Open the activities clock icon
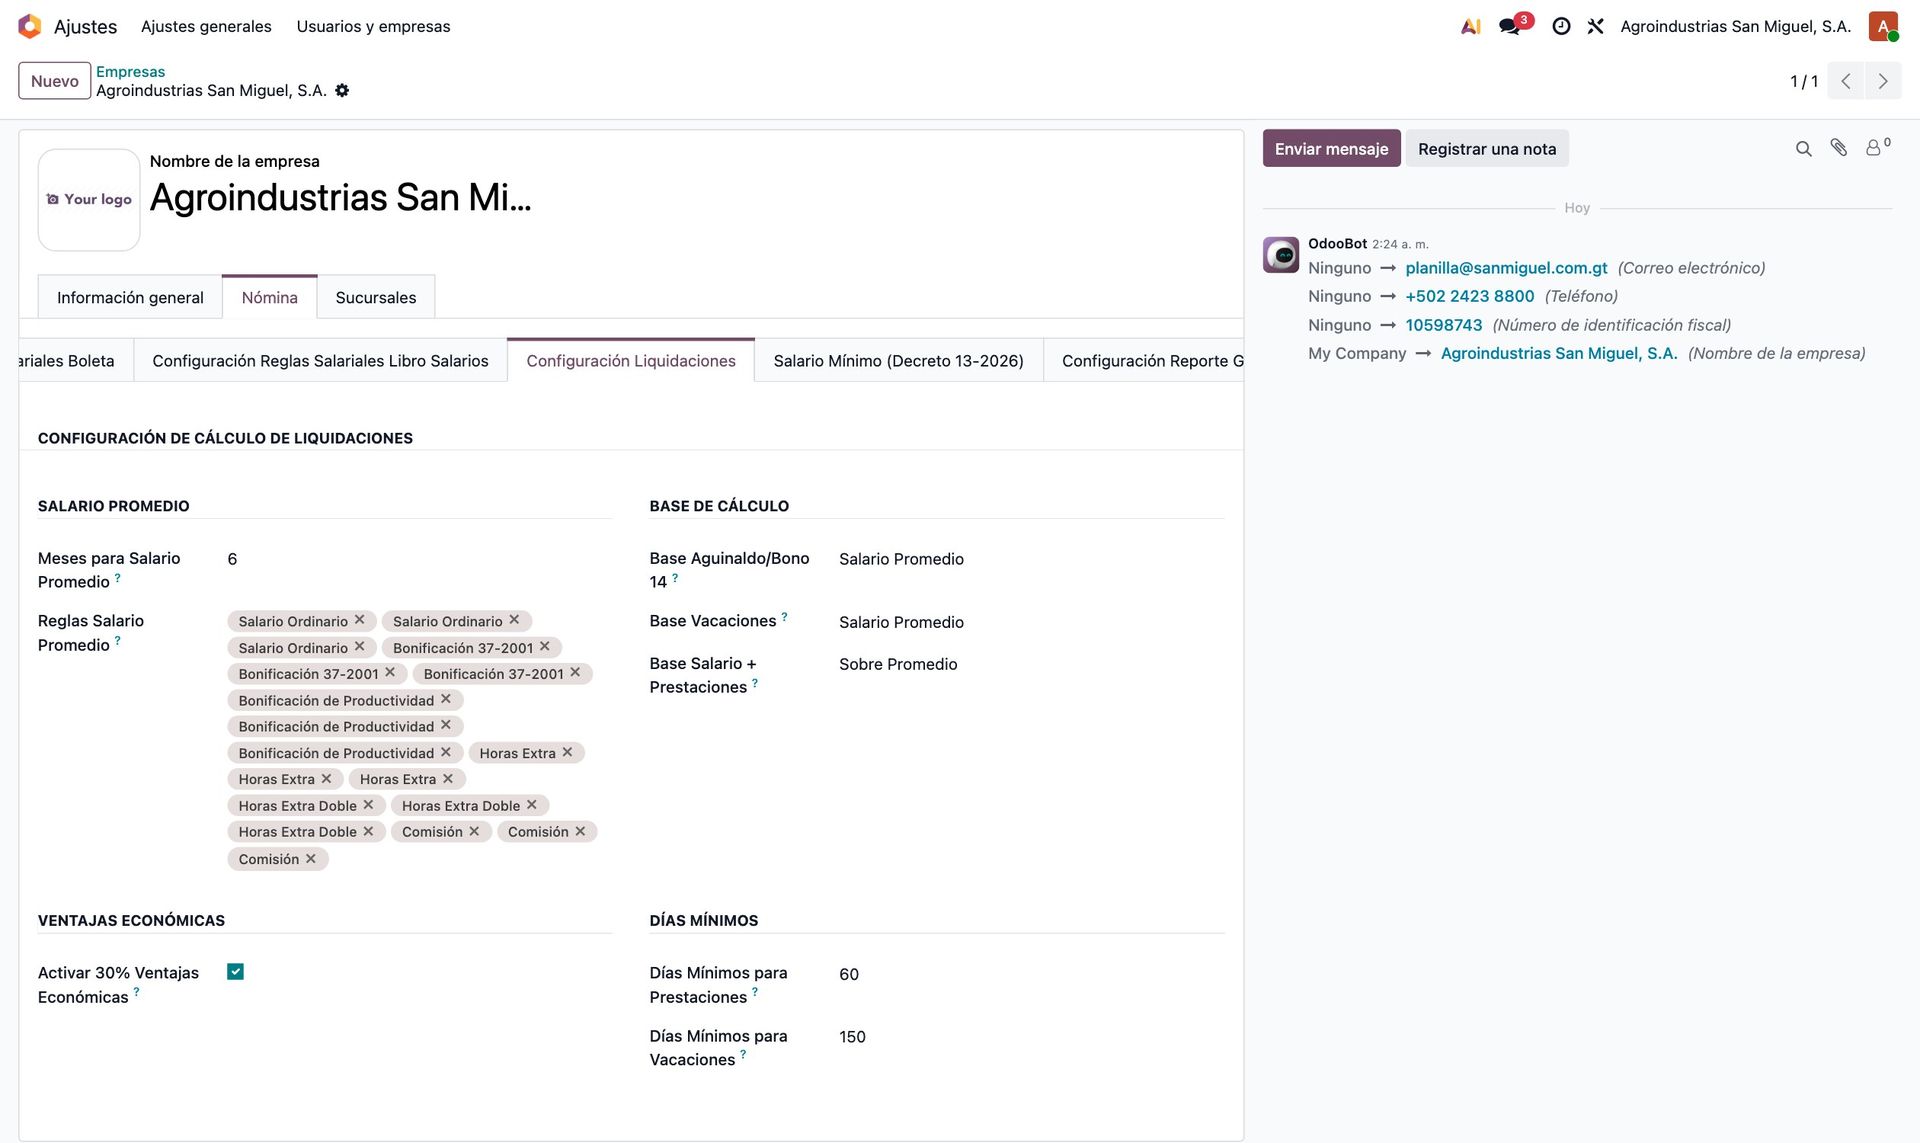The image size is (1920, 1143). [1561, 26]
